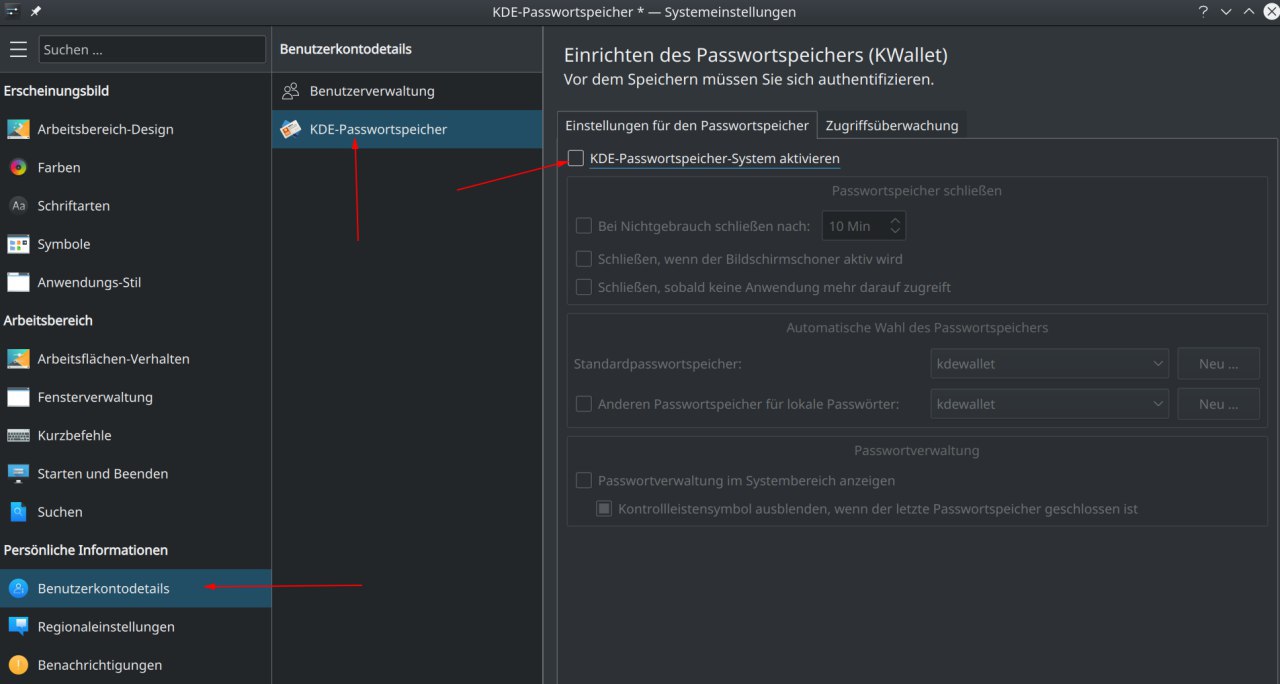Screen dimensions: 1280x684
Task: Click the Kurzbefehle keyboard icon
Action: click(x=18, y=435)
